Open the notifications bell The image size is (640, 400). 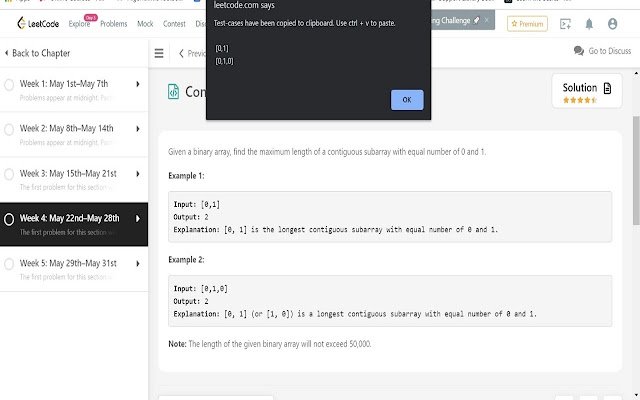tap(589, 24)
